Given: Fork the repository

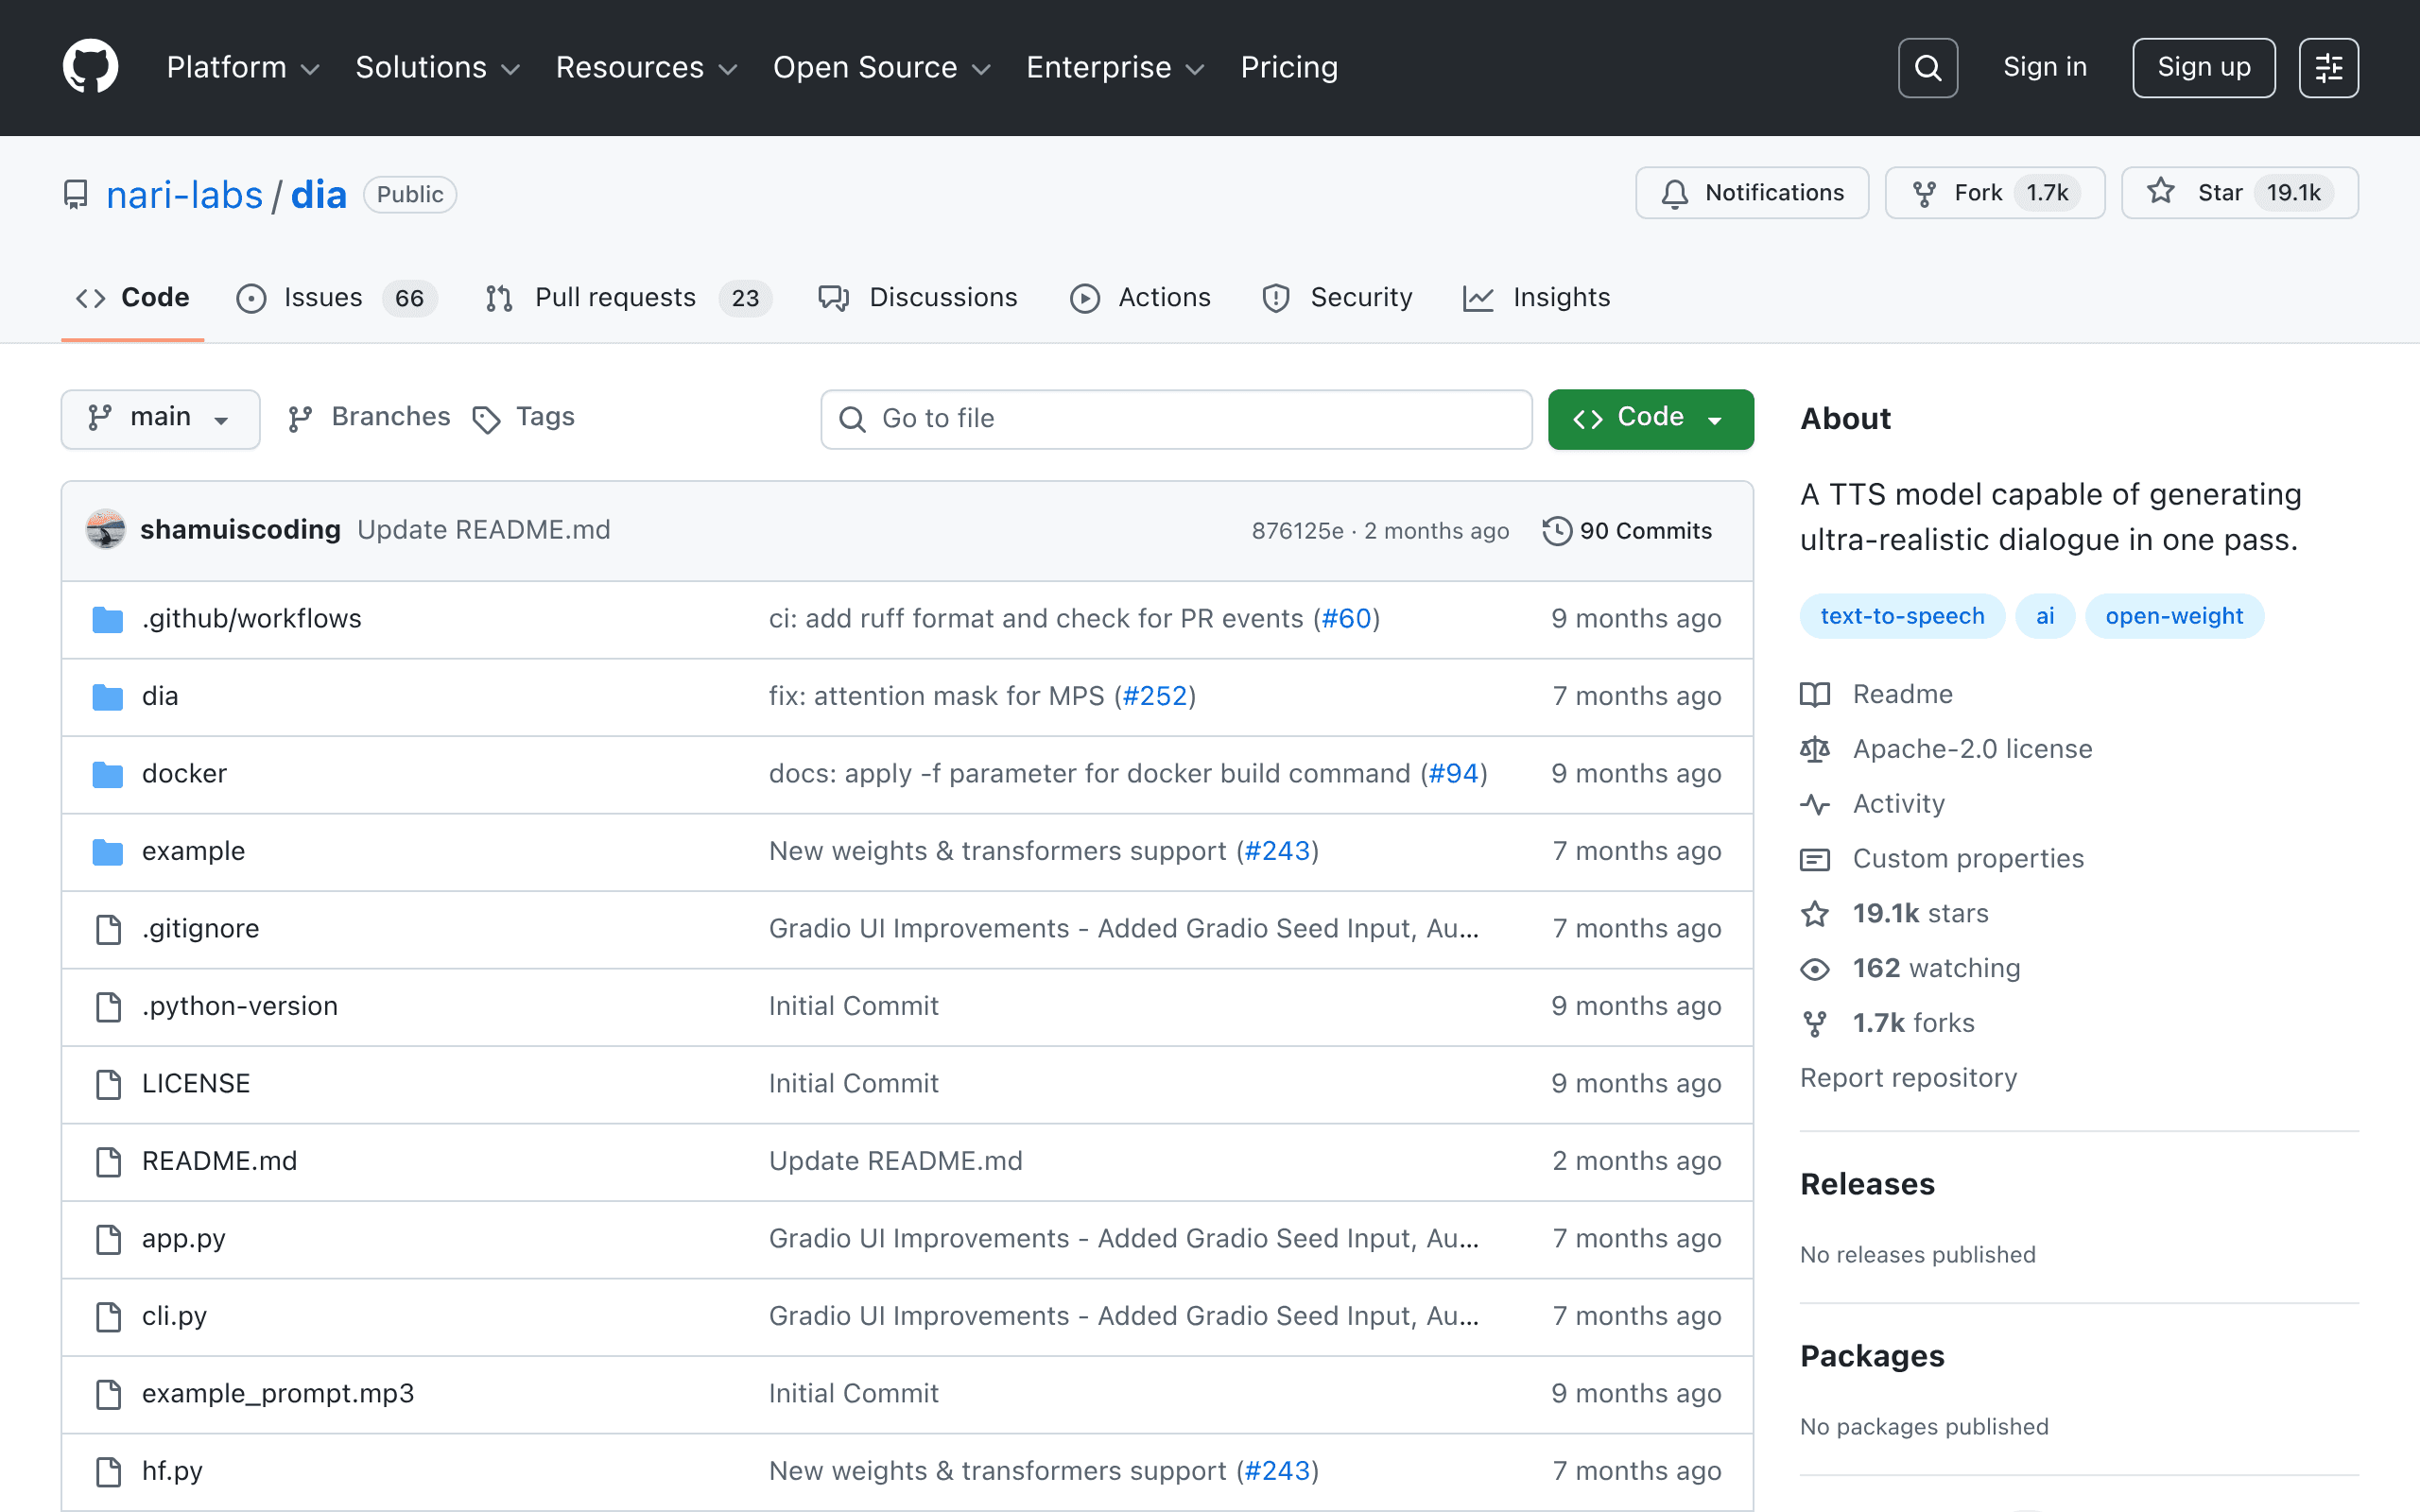Looking at the screenshot, I should click(1995, 193).
